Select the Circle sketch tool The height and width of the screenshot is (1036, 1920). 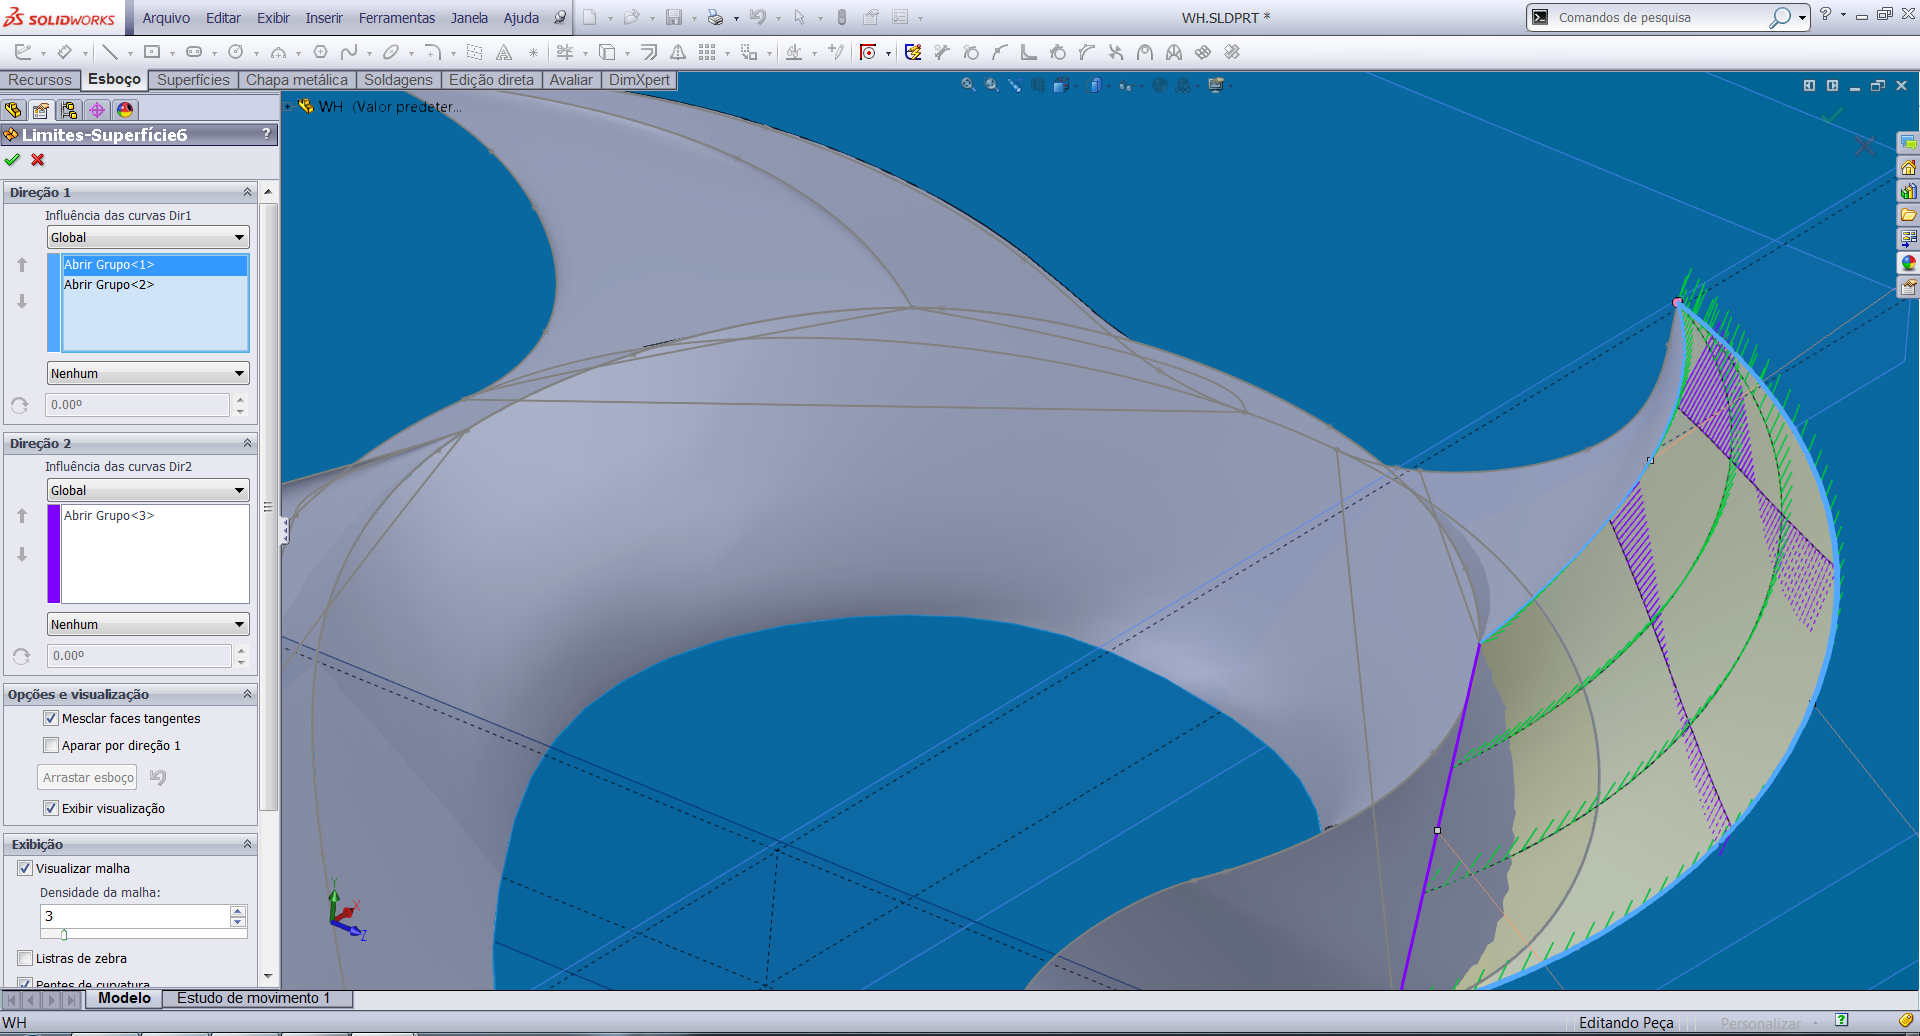pos(236,52)
